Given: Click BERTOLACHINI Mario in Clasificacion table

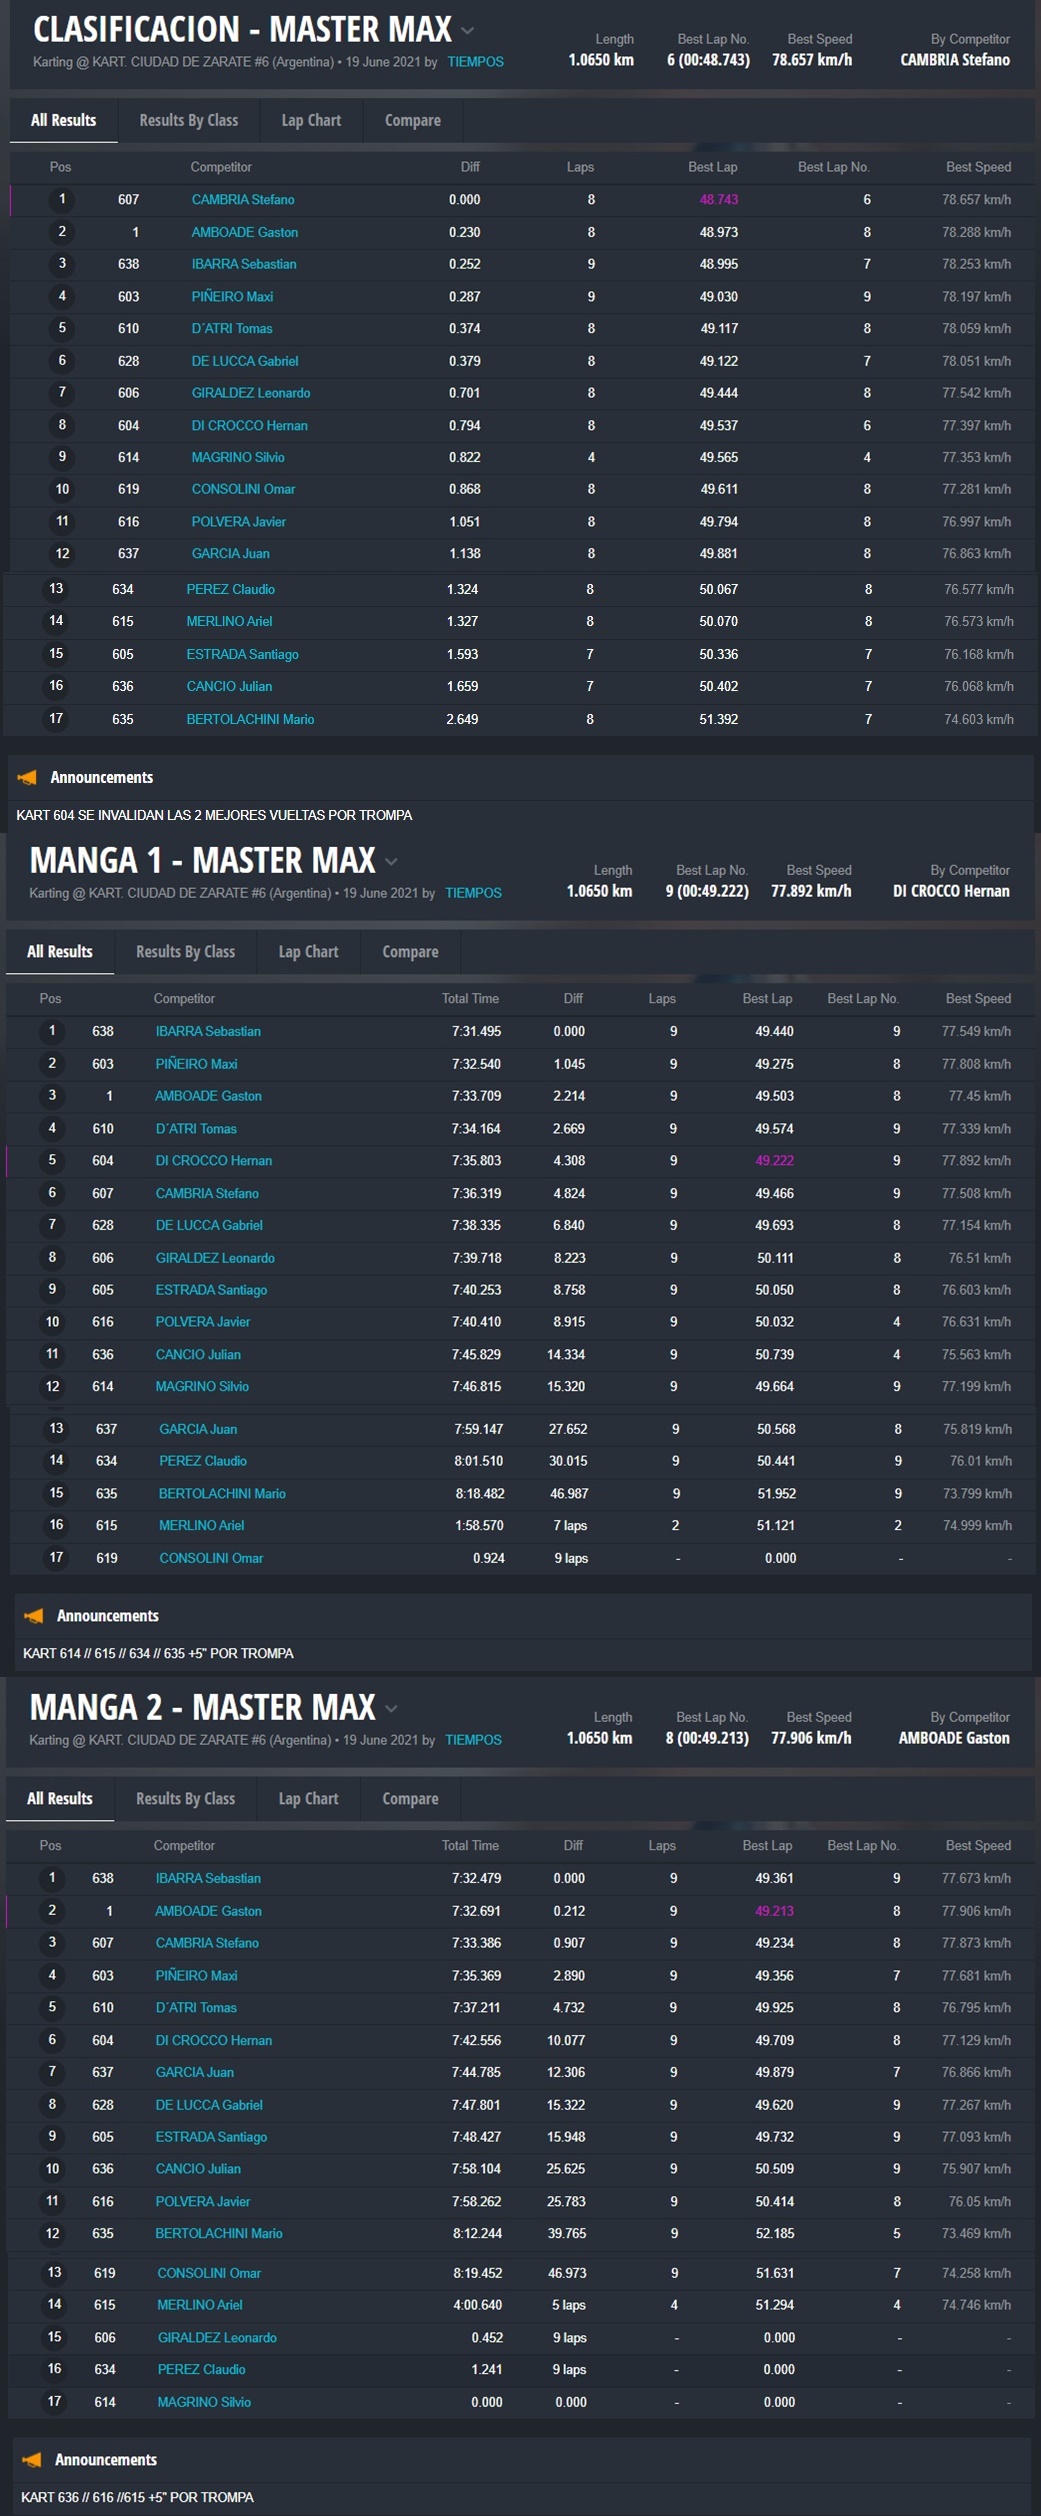Looking at the screenshot, I should click(250, 719).
